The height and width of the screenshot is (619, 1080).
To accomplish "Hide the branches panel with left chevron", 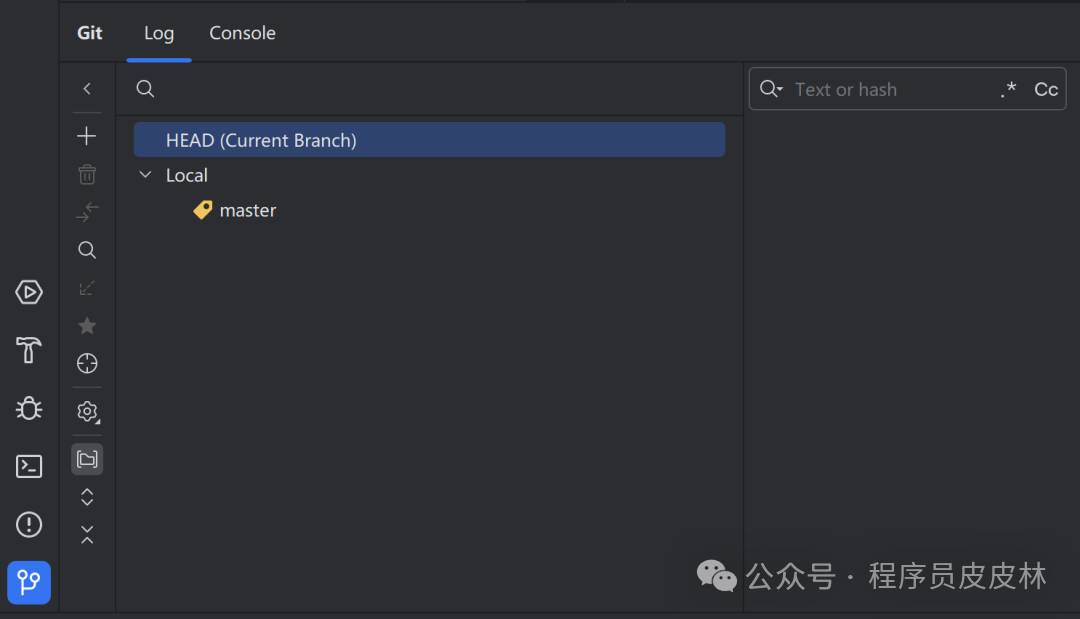I will point(87,89).
